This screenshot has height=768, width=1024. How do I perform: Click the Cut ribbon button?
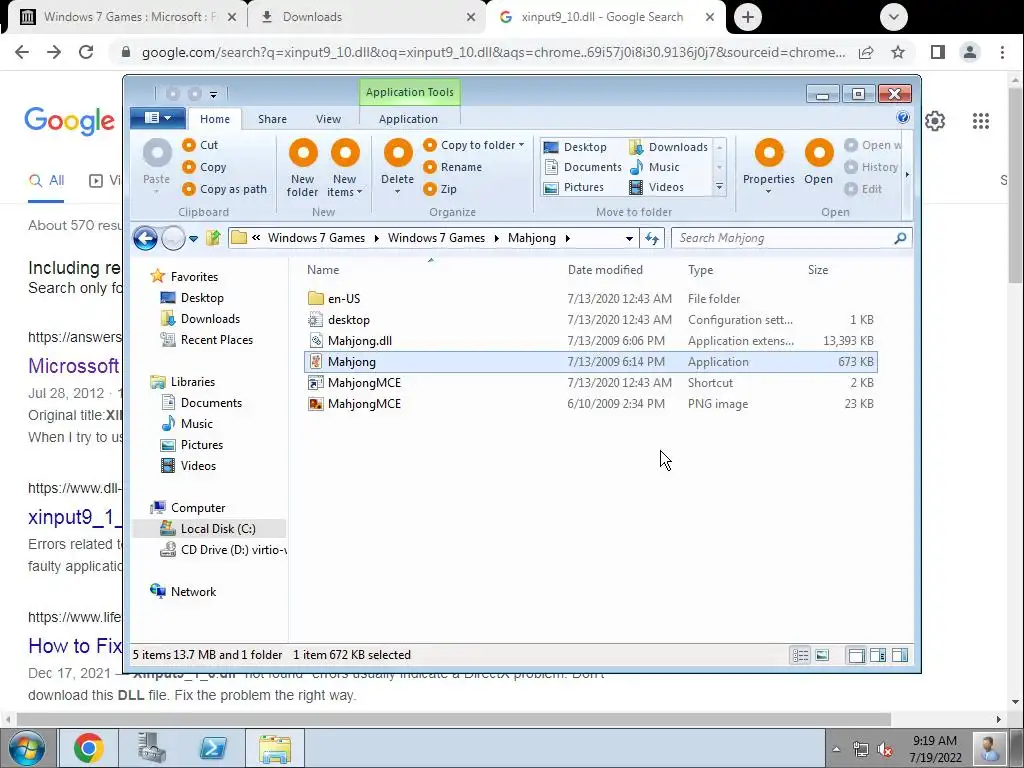pyautogui.click(x=200, y=145)
